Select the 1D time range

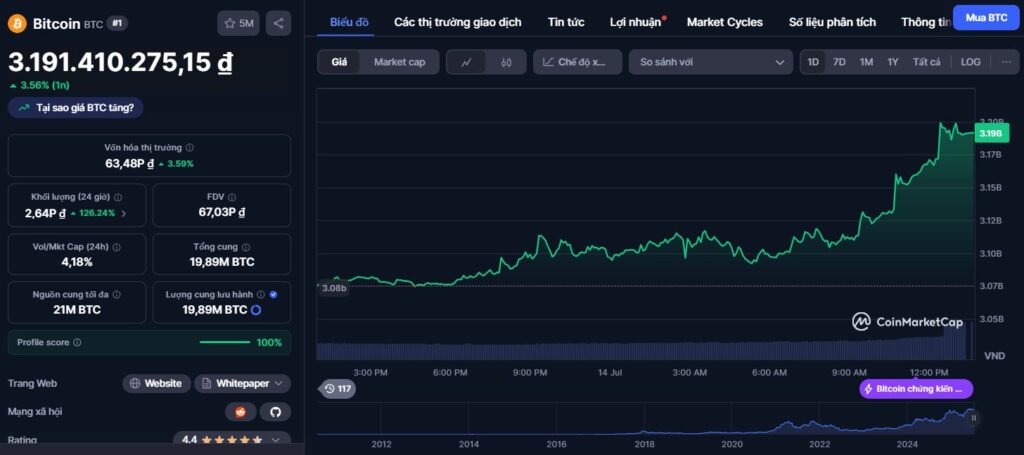pos(813,62)
